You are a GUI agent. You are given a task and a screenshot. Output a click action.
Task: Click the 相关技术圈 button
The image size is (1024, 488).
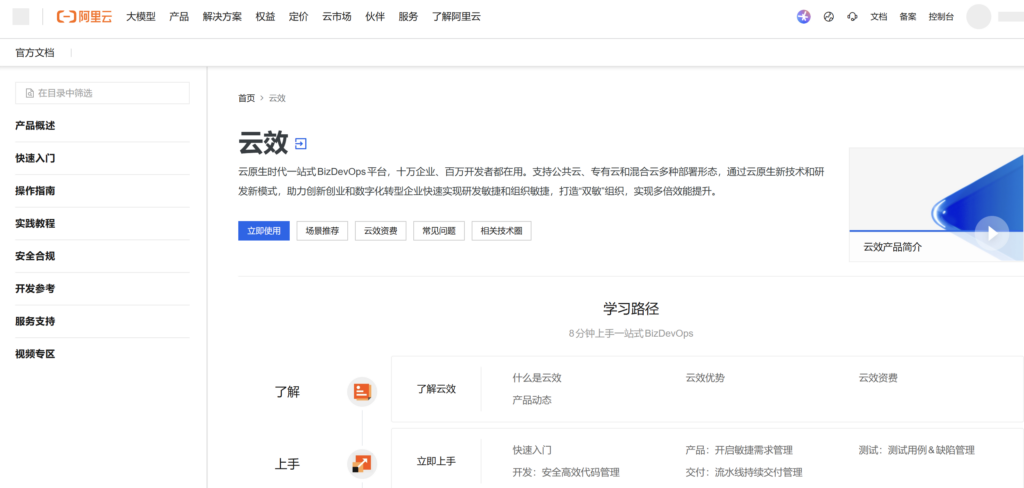(x=502, y=231)
